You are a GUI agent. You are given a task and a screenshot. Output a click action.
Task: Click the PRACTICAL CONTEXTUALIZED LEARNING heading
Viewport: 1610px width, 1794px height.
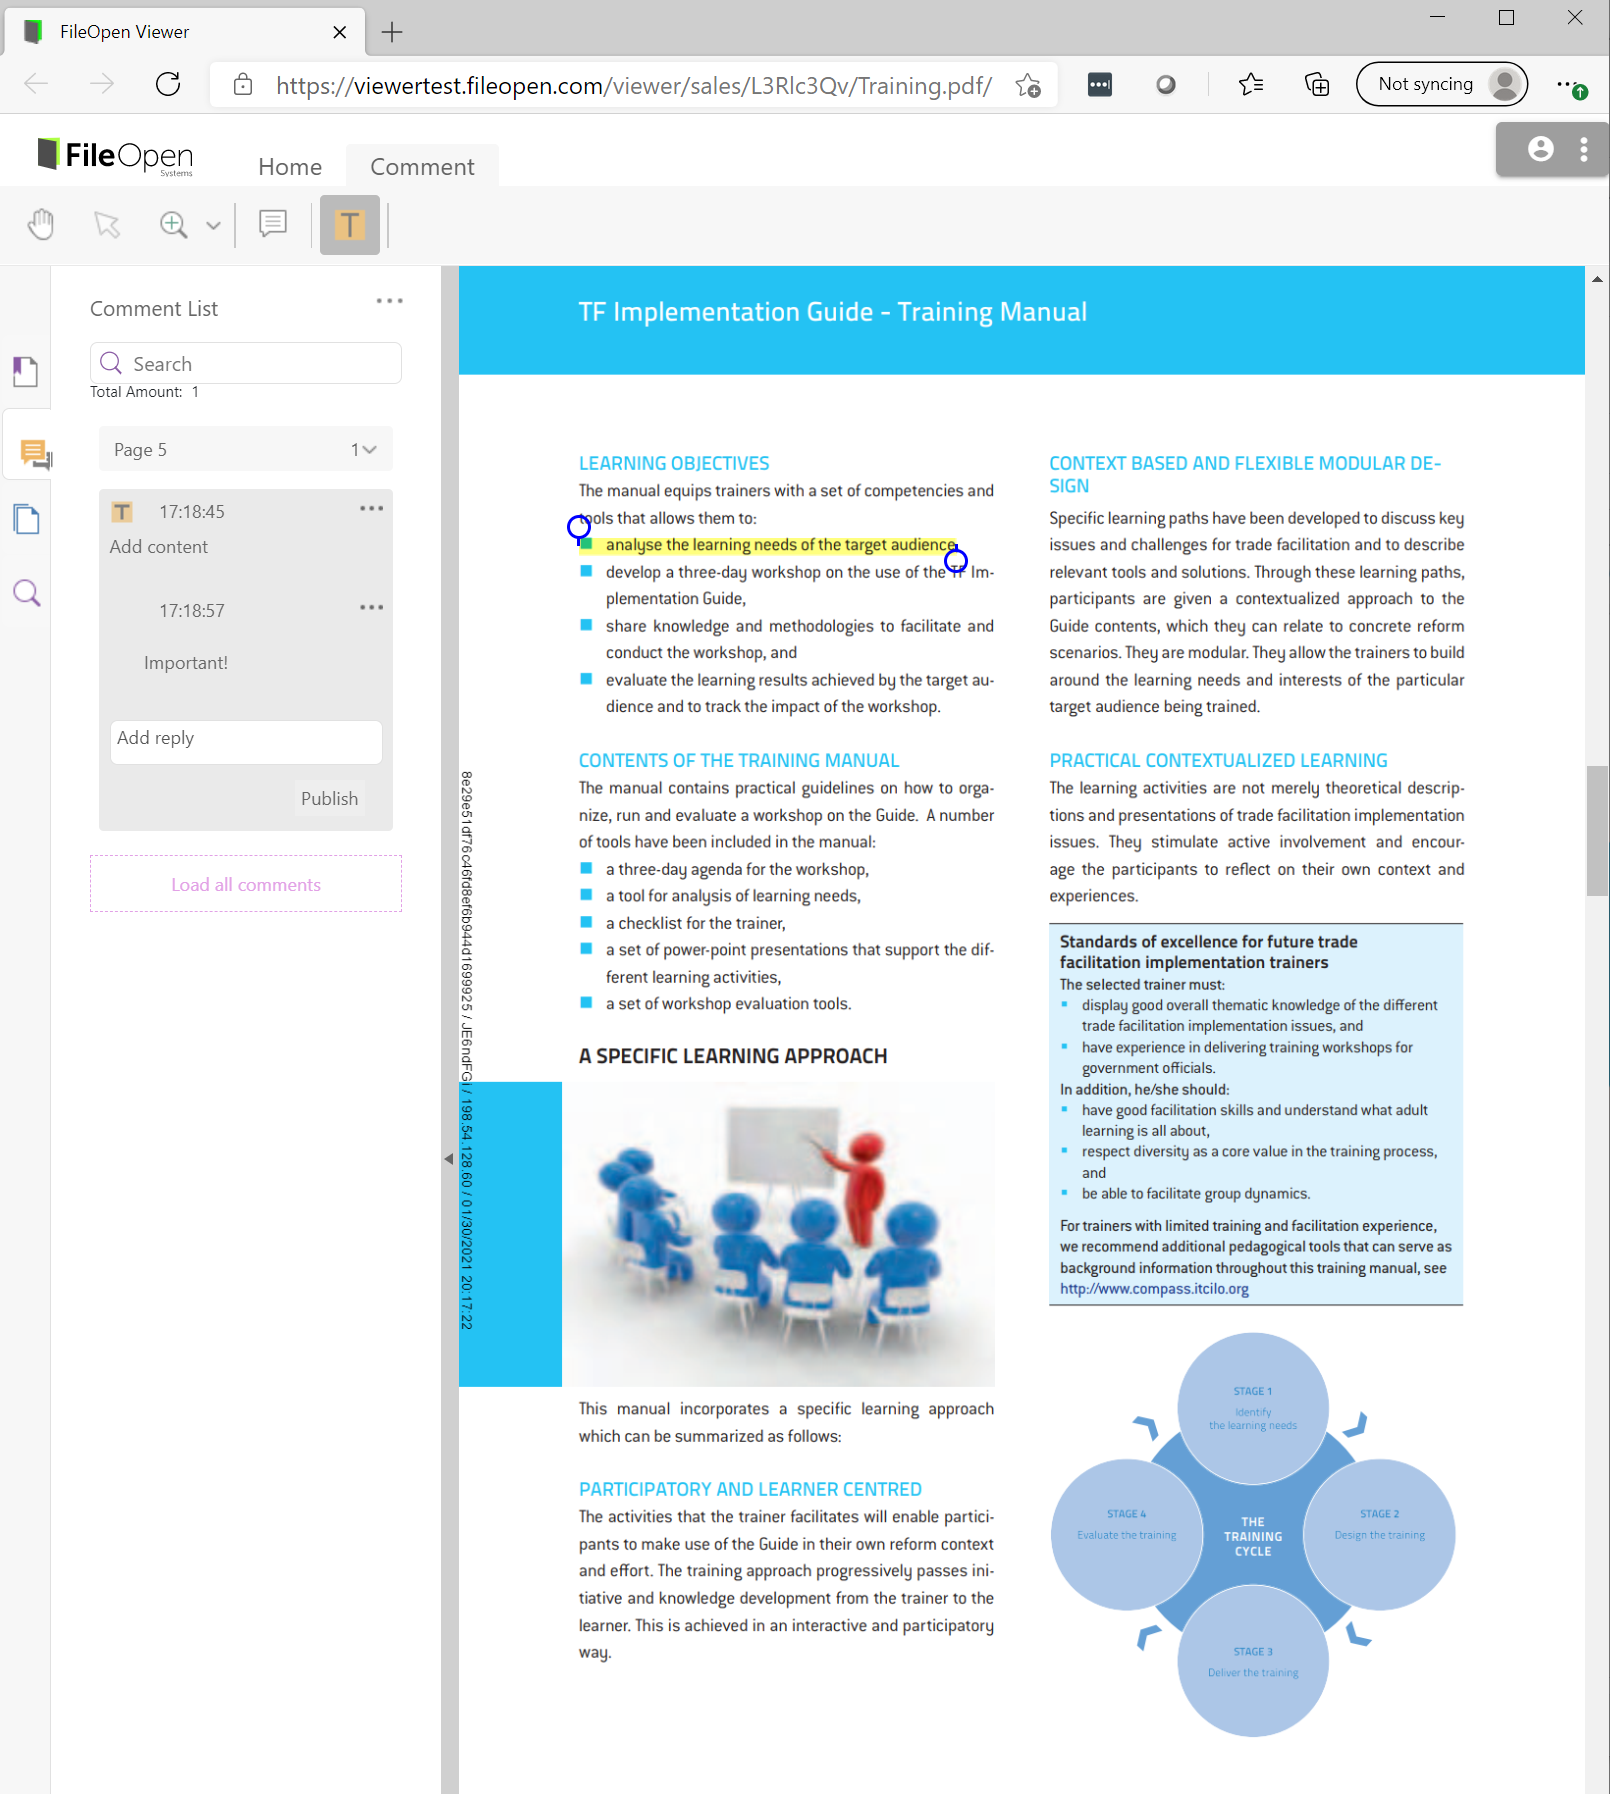coord(1218,760)
